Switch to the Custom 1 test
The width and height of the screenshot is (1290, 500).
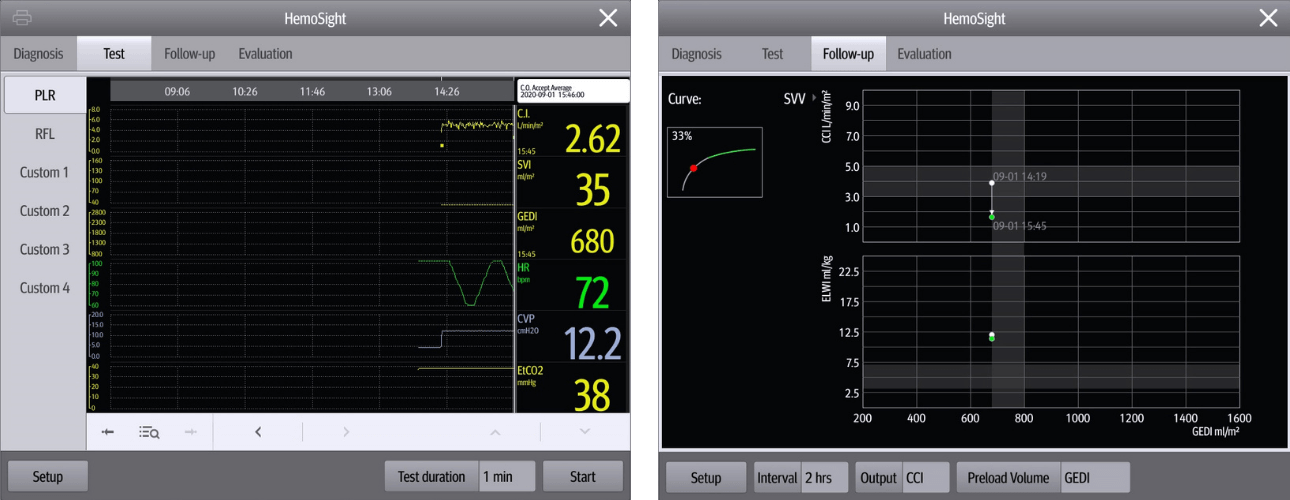tap(45, 172)
